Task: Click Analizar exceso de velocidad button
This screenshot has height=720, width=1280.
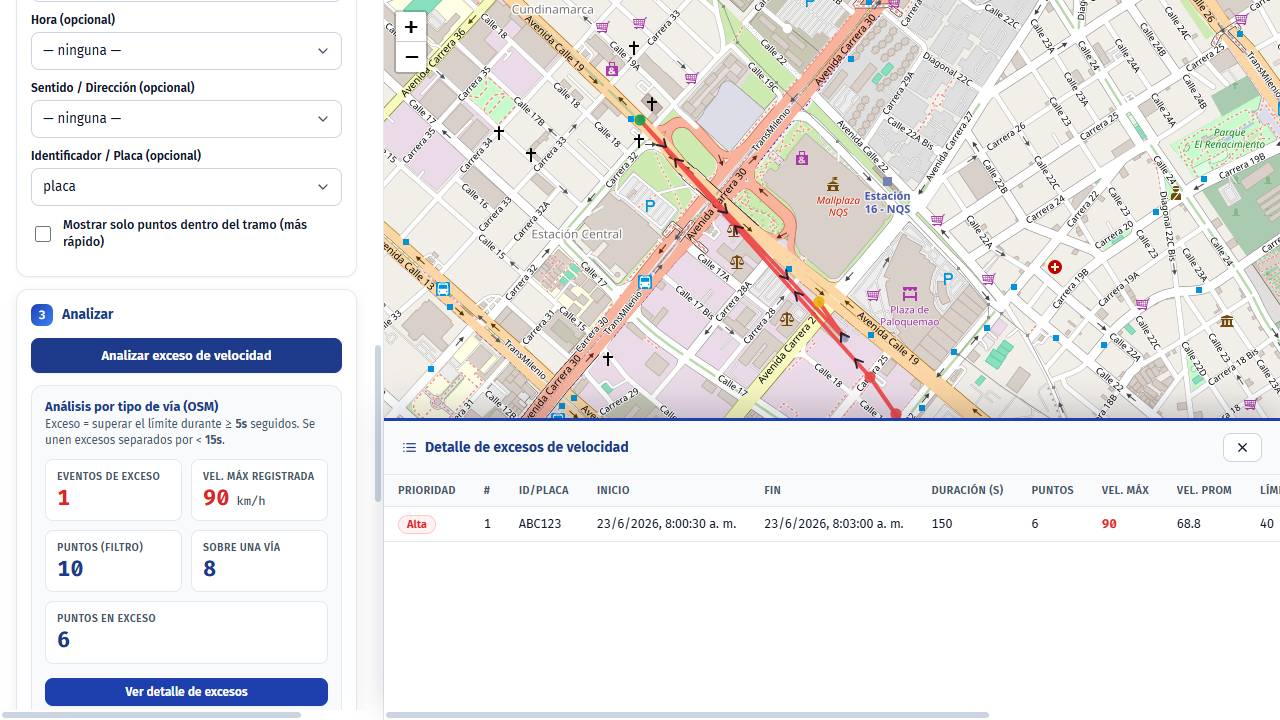Action: (x=186, y=356)
